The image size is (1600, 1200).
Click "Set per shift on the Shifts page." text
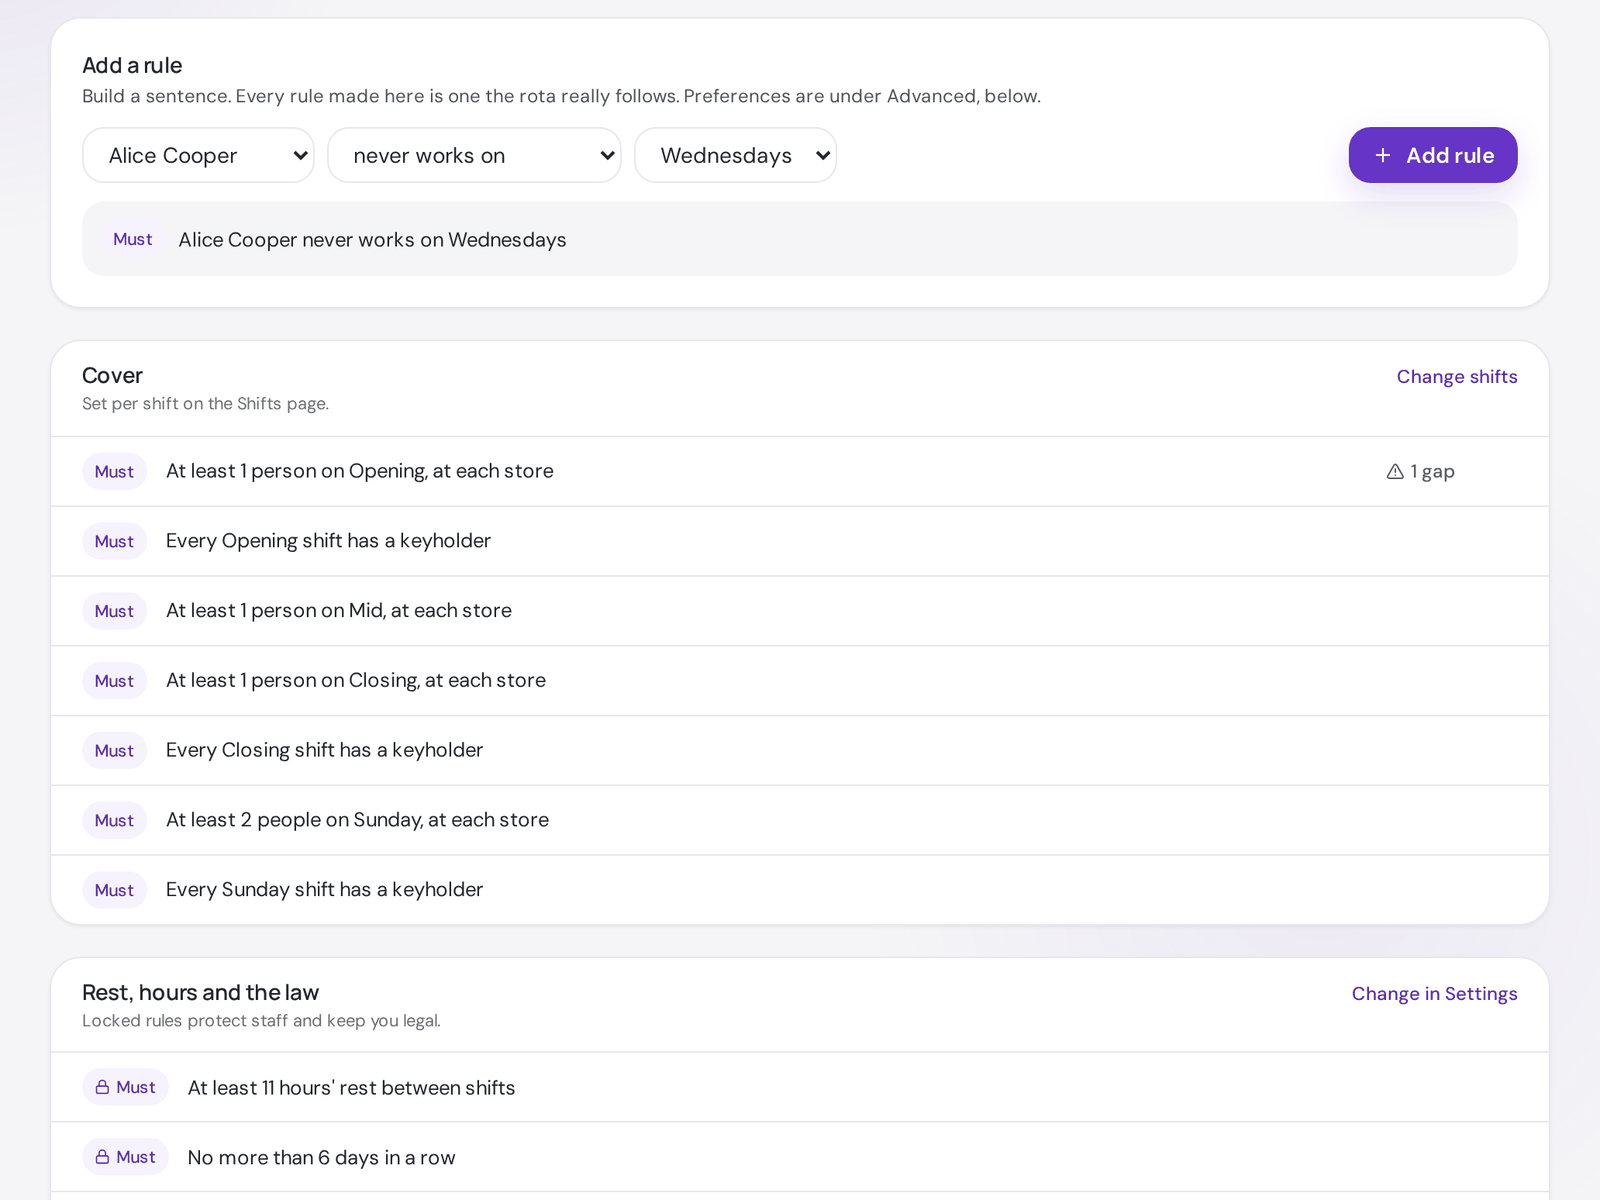pos(205,404)
